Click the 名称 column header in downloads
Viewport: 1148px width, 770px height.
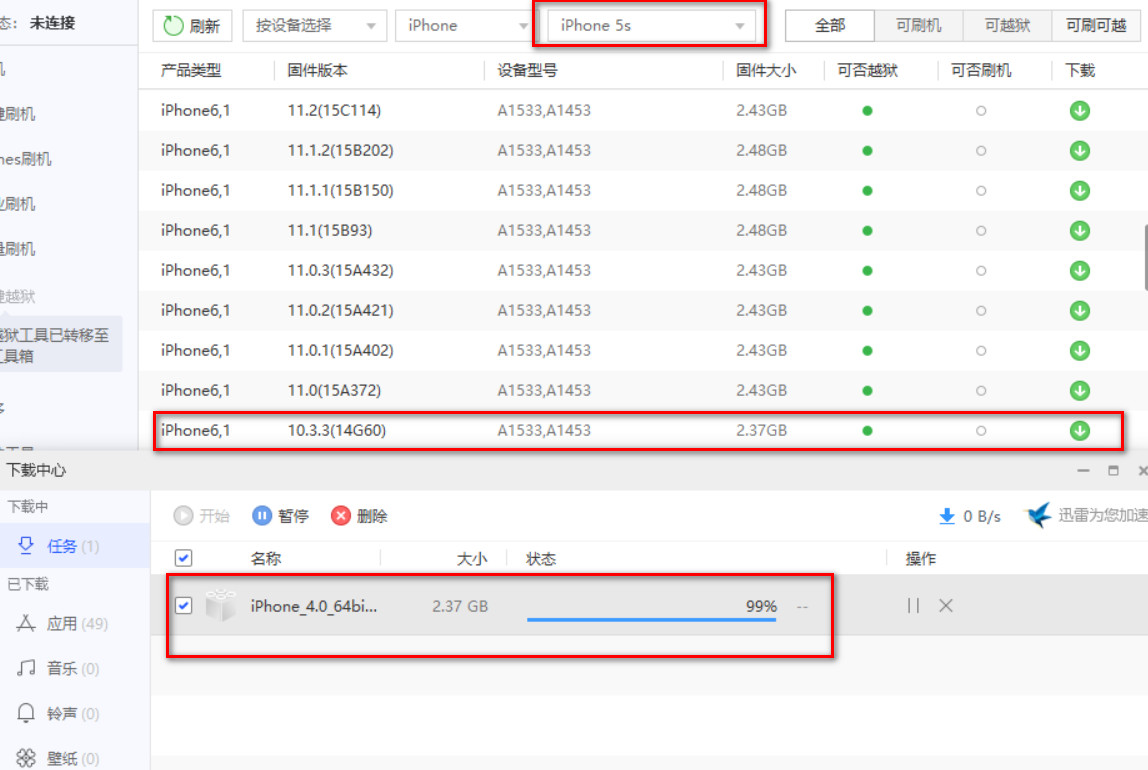(x=266, y=559)
